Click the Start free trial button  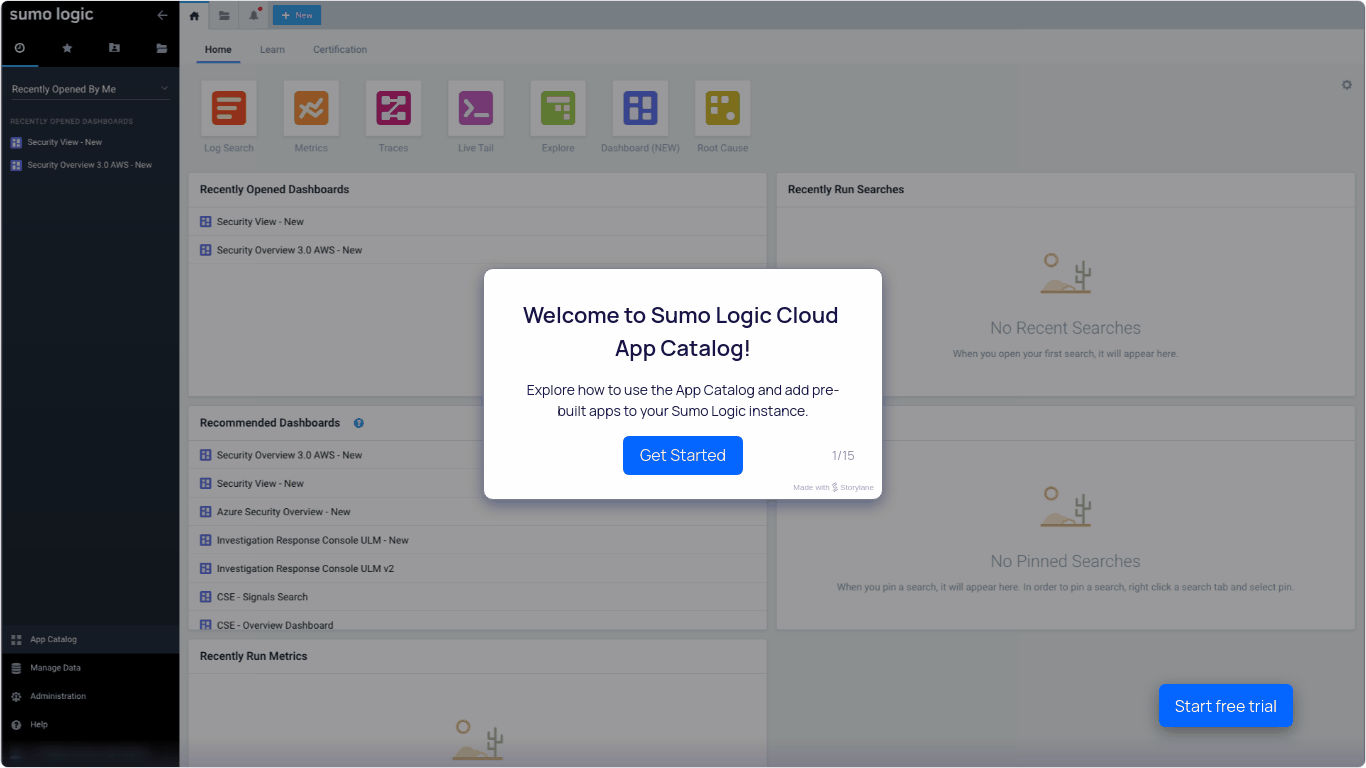(1226, 706)
